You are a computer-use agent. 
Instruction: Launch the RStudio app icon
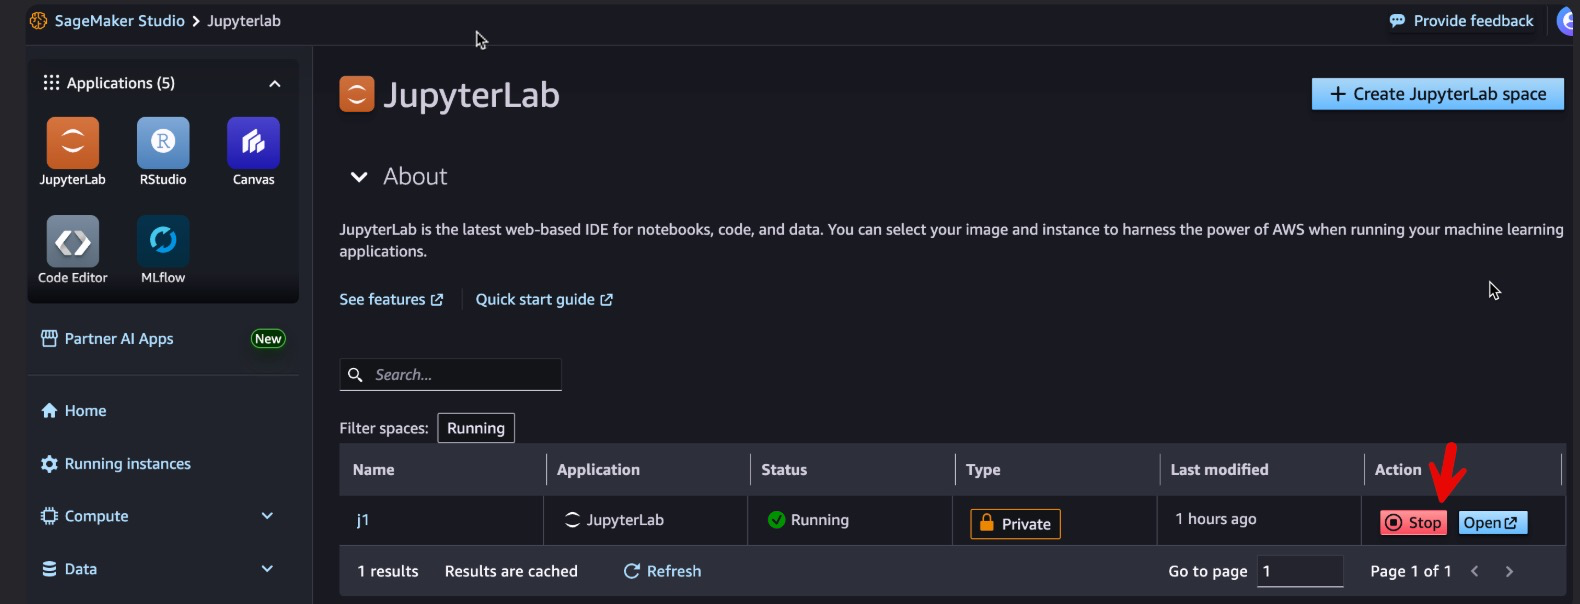tap(163, 143)
